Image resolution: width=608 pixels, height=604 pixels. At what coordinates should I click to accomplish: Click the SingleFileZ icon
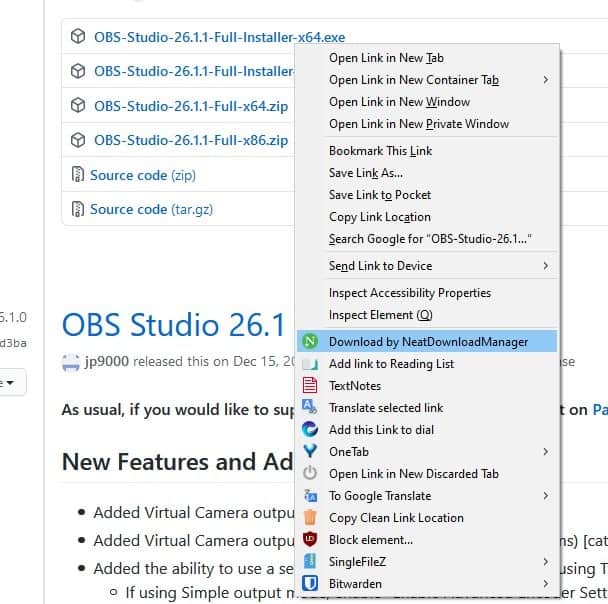point(310,561)
